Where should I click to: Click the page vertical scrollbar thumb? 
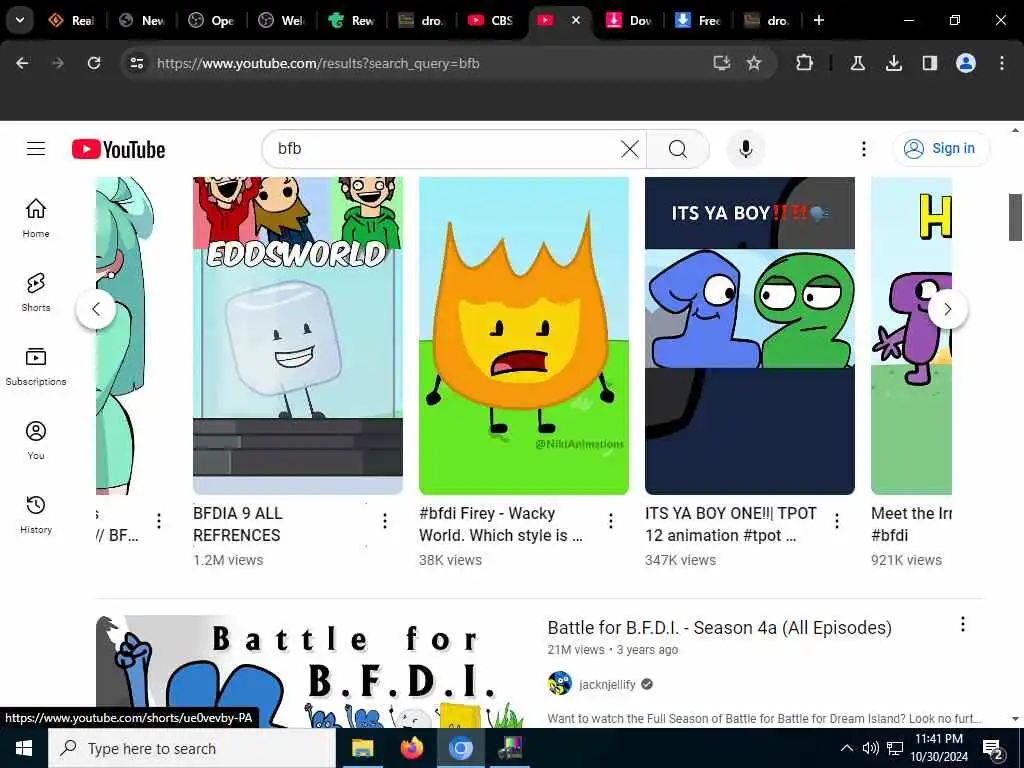(x=1015, y=217)
